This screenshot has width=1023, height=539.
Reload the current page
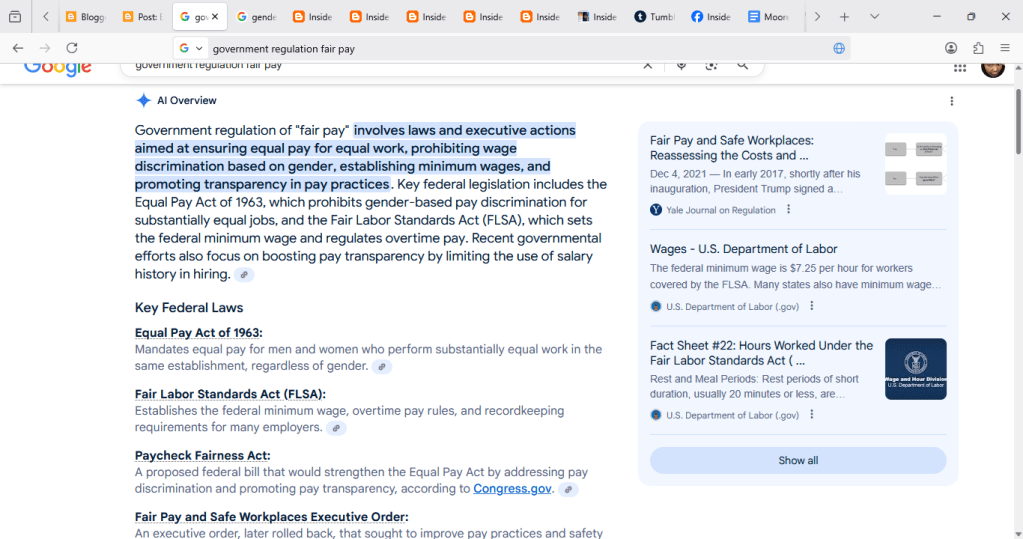72,48
